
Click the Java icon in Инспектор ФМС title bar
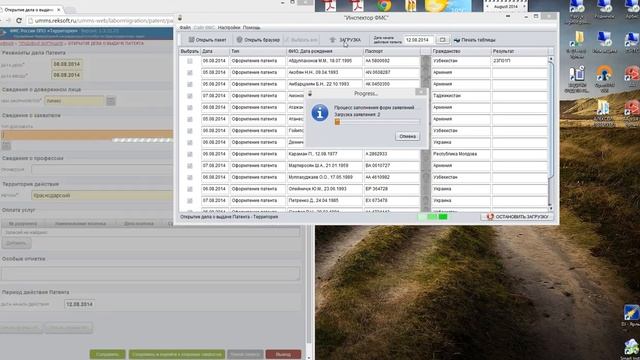pyautogui.click(x=180, y=18)
